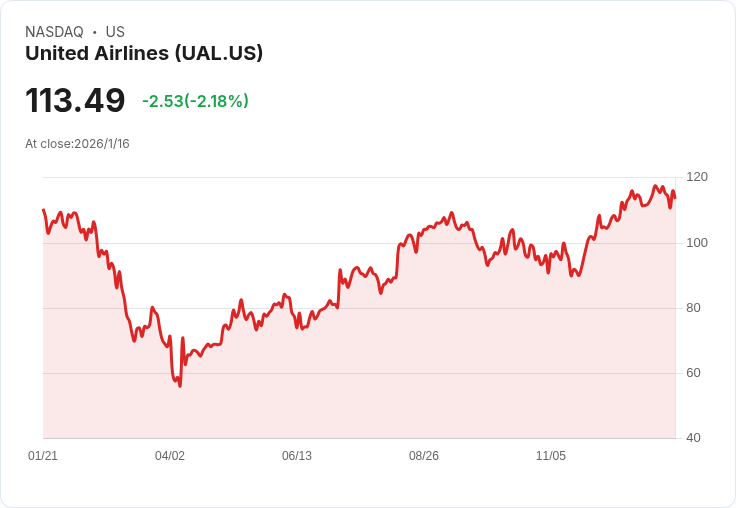
Task: Click the US market label
Action: (115, 32)
